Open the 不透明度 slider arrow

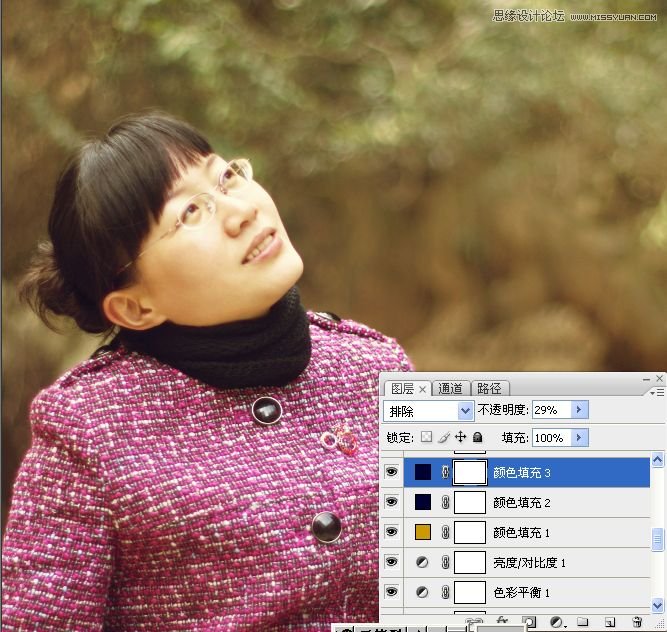pos(579,410)
